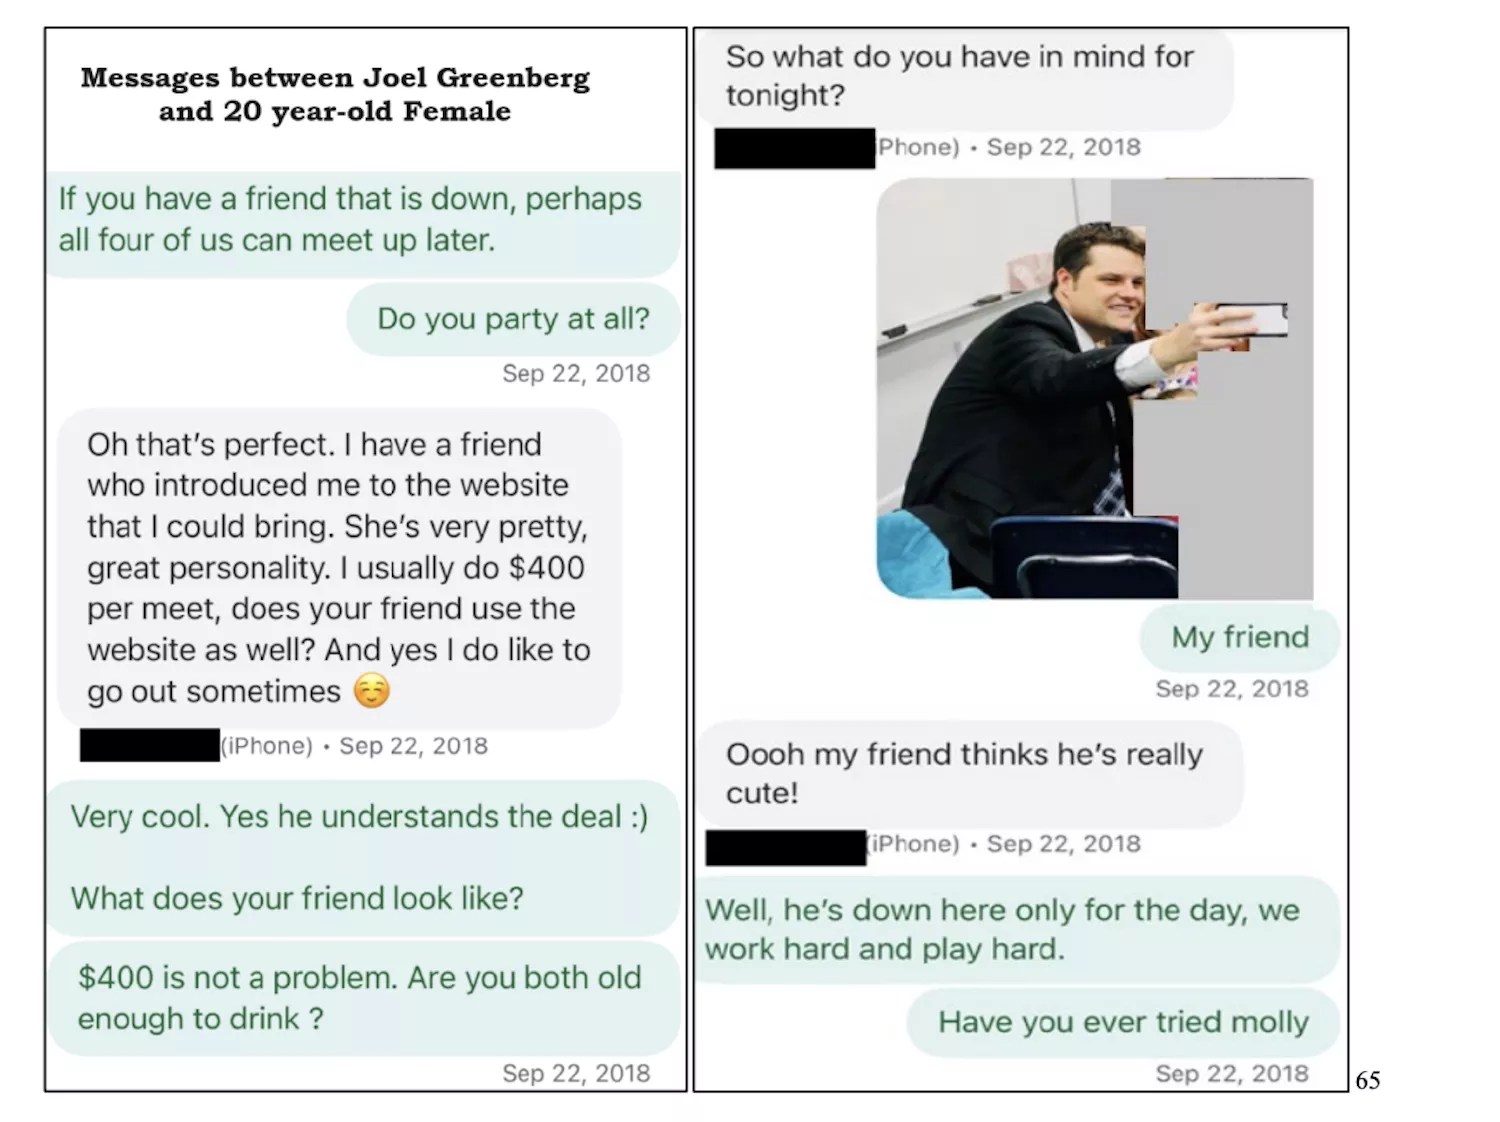
Task: Click the 'Have you ever tried molly' bubble
Action: point(1123,1022)
